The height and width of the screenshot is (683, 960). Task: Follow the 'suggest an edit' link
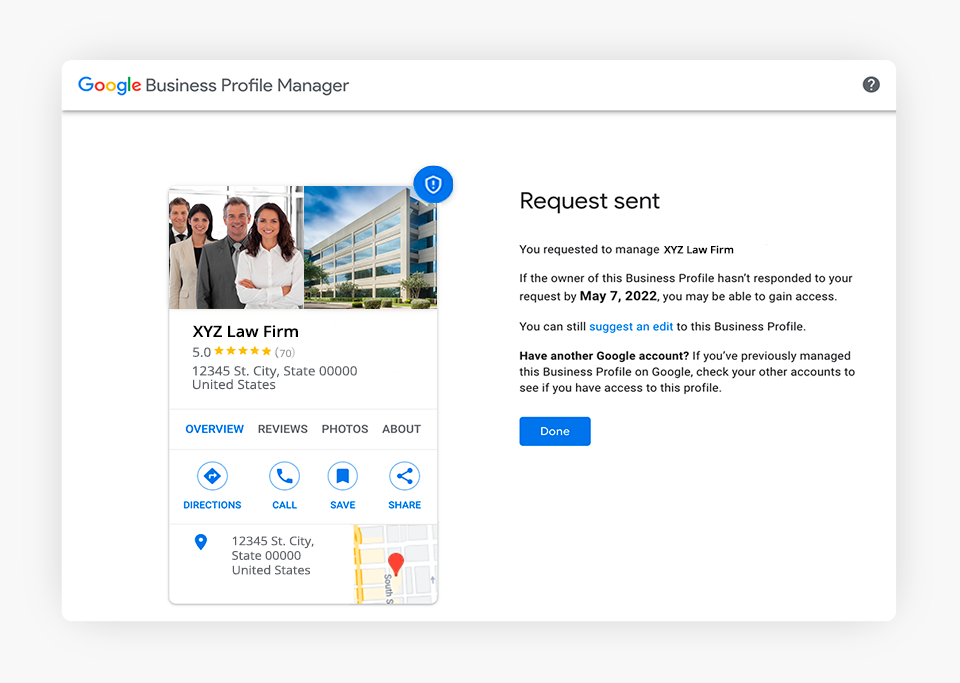[x=631, y=327]
